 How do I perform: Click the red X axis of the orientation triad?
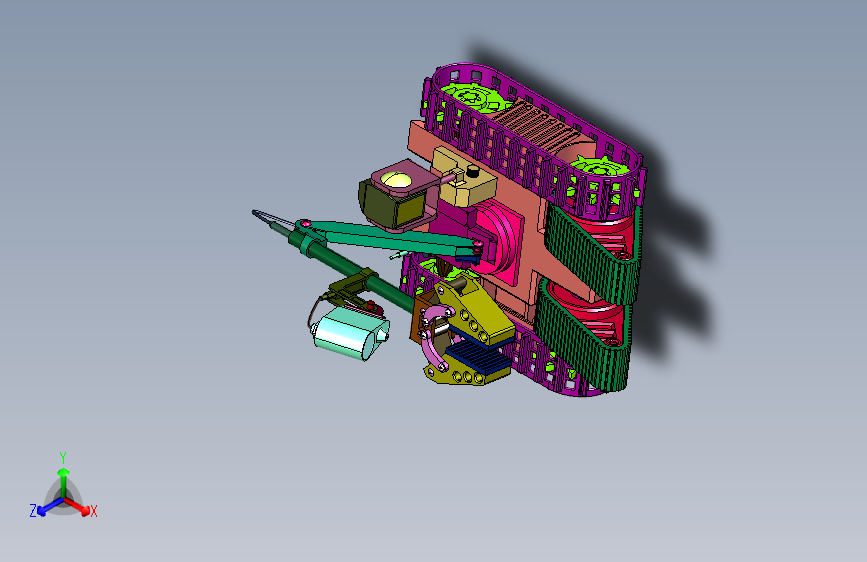(x=77, y=506)
